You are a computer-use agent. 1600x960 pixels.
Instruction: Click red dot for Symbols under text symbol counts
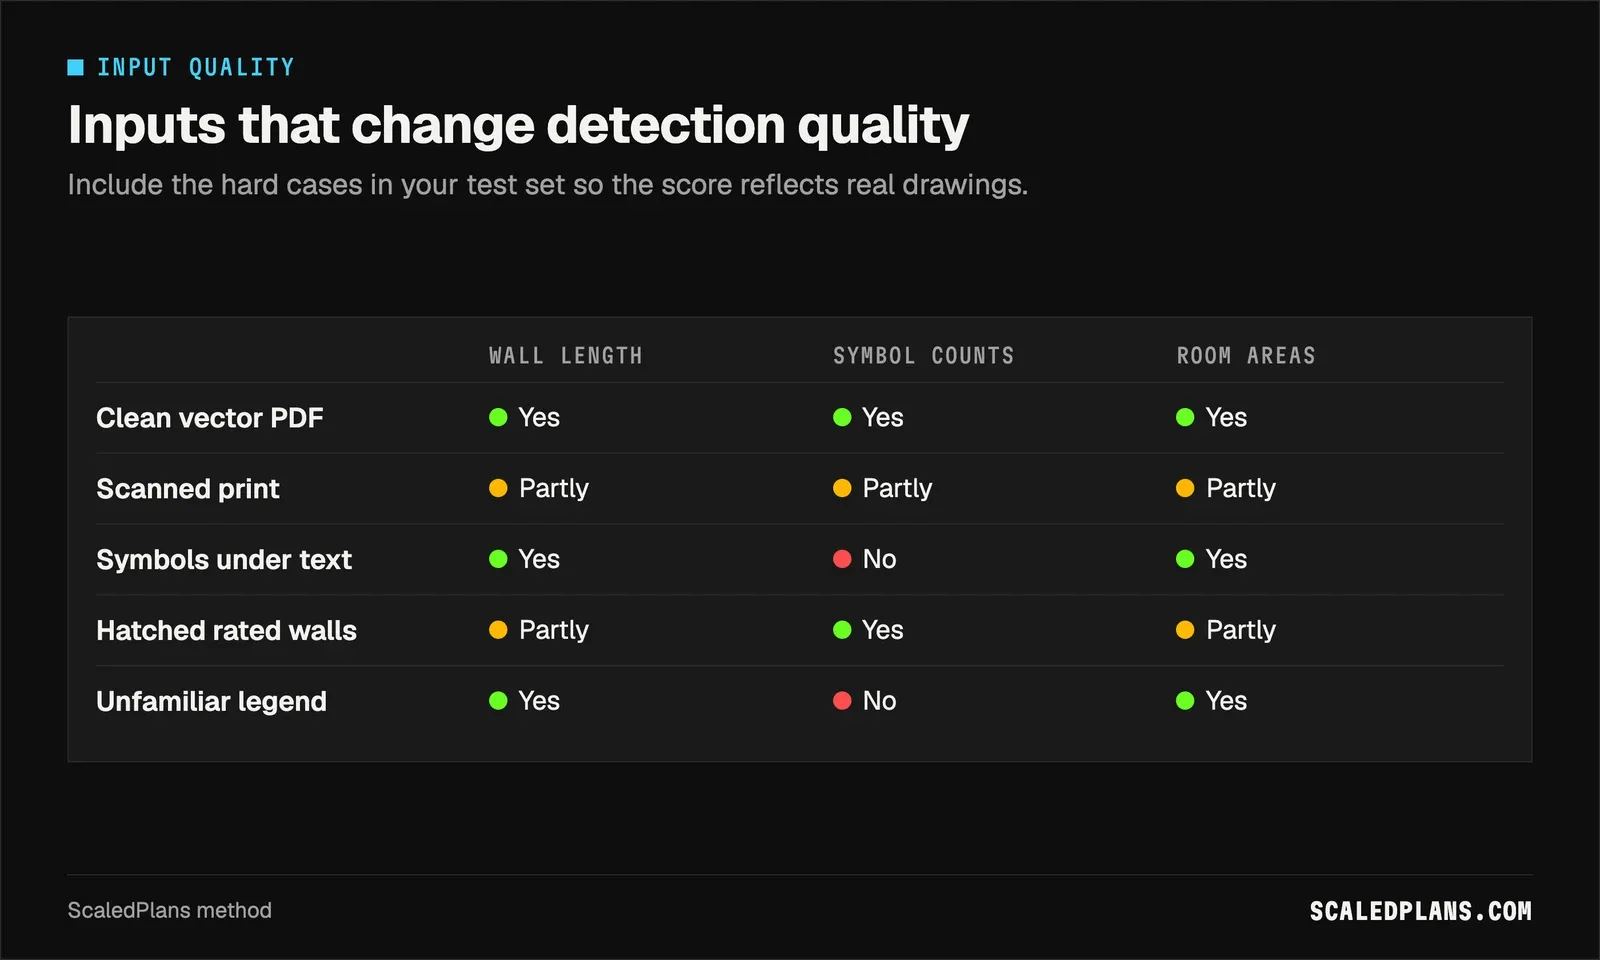pyautogui.click(x=842, y=559)
